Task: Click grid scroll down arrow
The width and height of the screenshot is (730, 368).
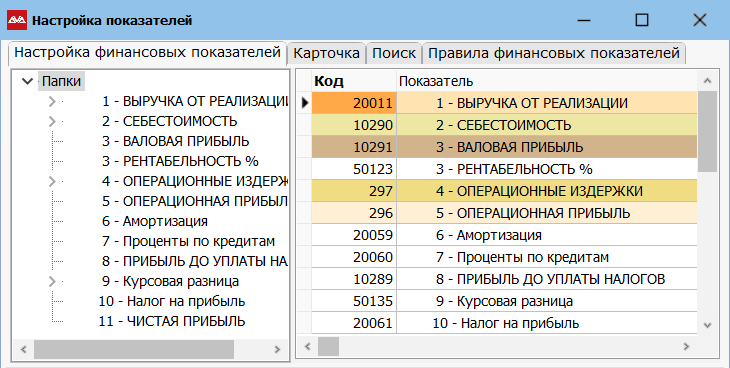Action: point(707,325)
